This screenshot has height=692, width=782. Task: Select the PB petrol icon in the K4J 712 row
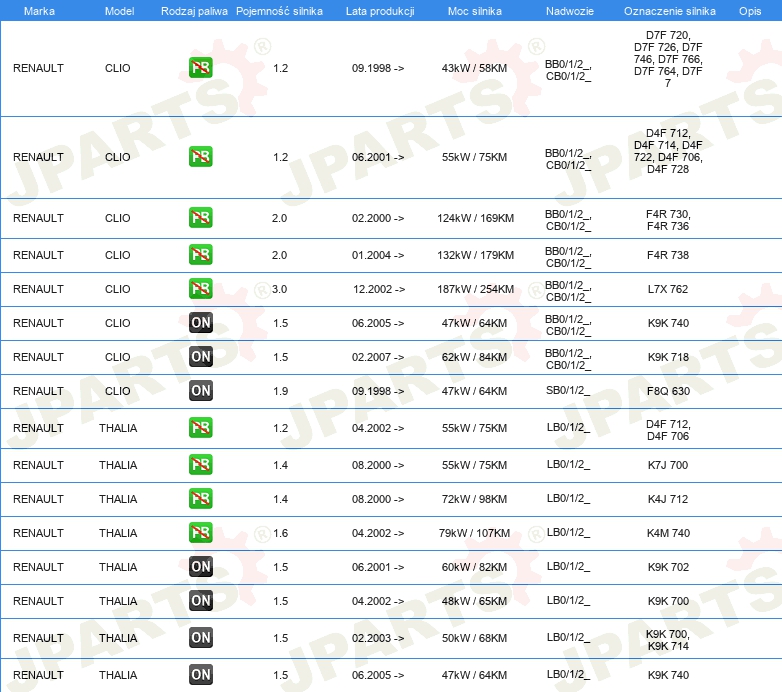coord(200,499)
